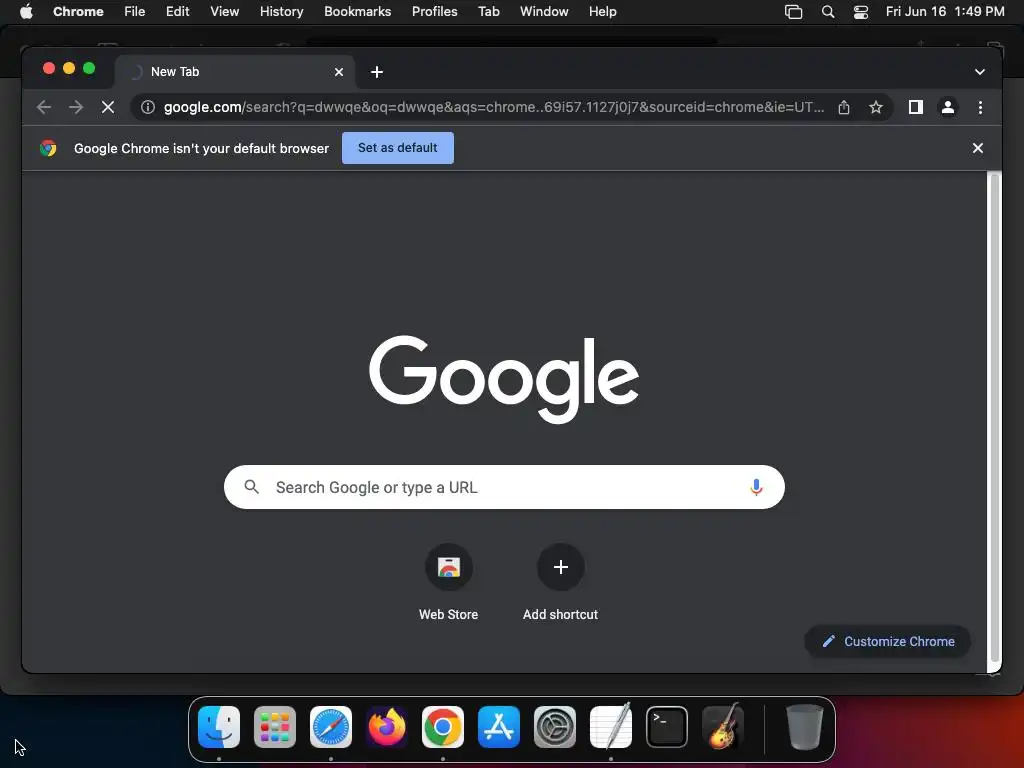The image size is (1024, 768).
Task: Dismiss the default browser infobar
Action: (978, 148)
